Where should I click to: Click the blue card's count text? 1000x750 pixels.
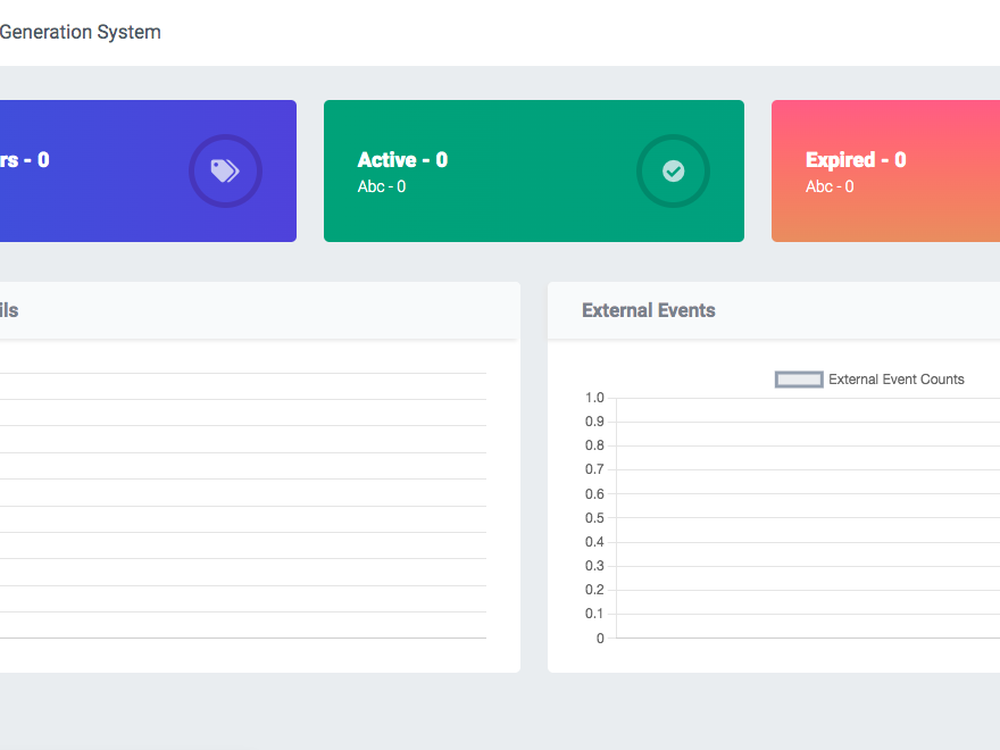24,160
